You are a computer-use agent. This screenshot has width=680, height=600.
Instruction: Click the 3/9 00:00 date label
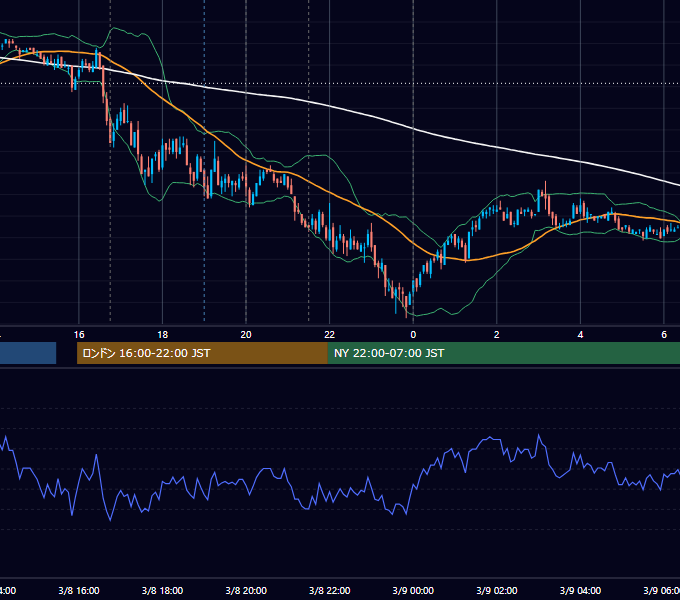coord(413,591)
